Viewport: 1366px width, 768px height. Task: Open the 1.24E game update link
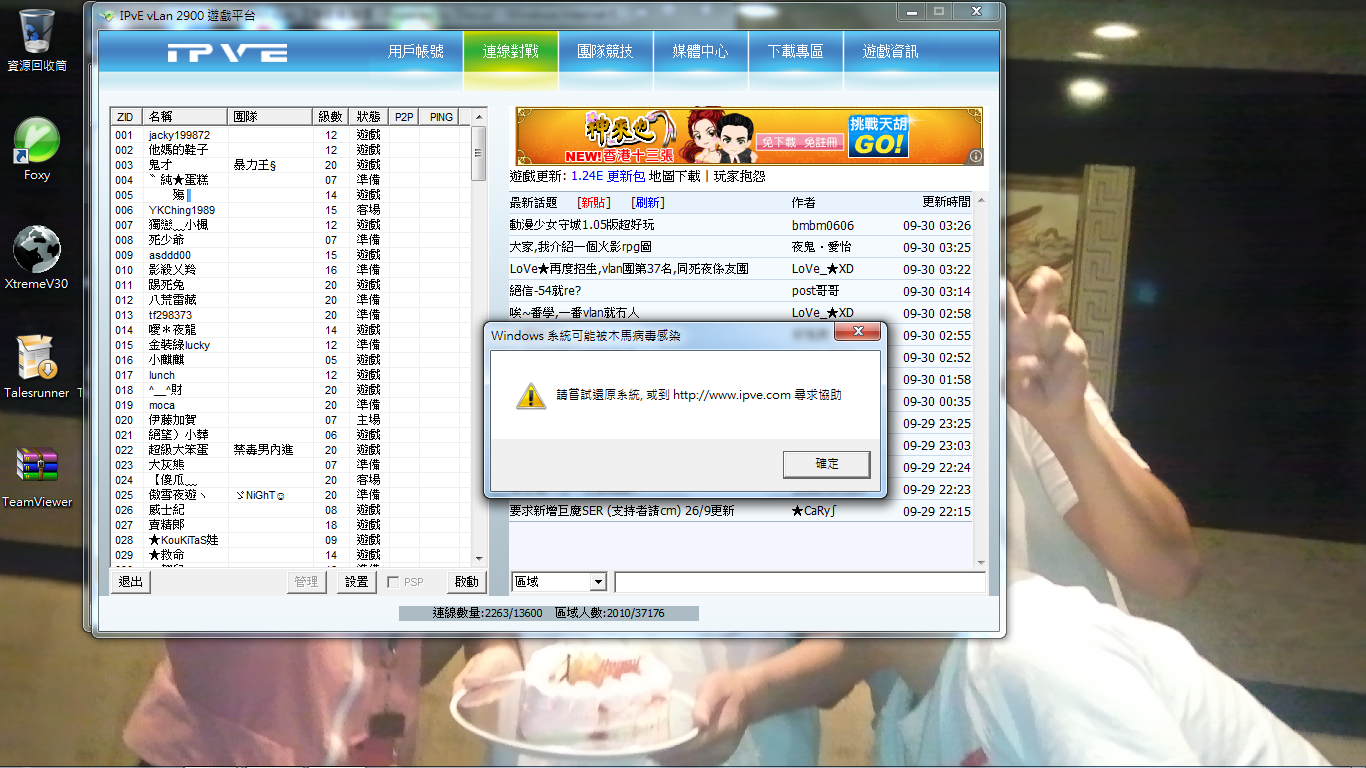(x=587, y=176)
